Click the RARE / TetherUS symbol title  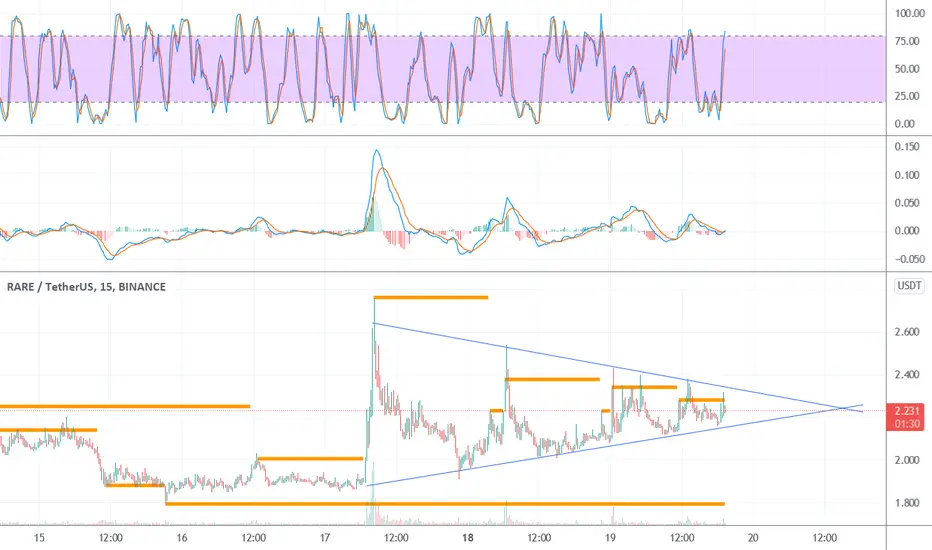[86, 287]
